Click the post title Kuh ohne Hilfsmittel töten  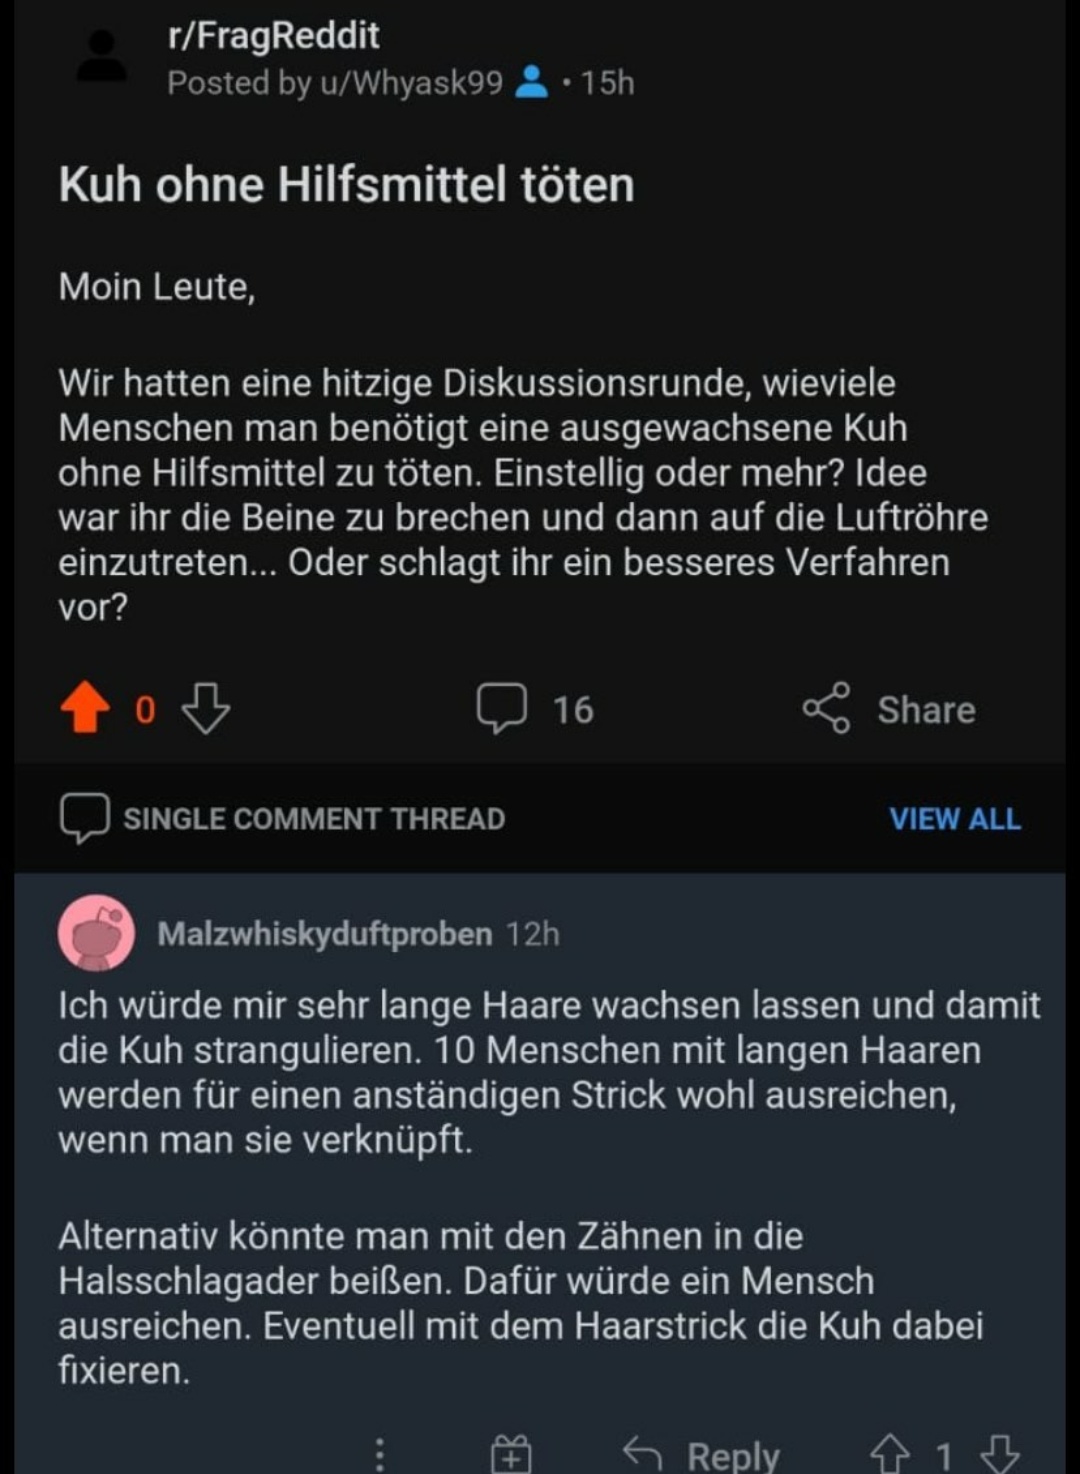pos(346,185)
